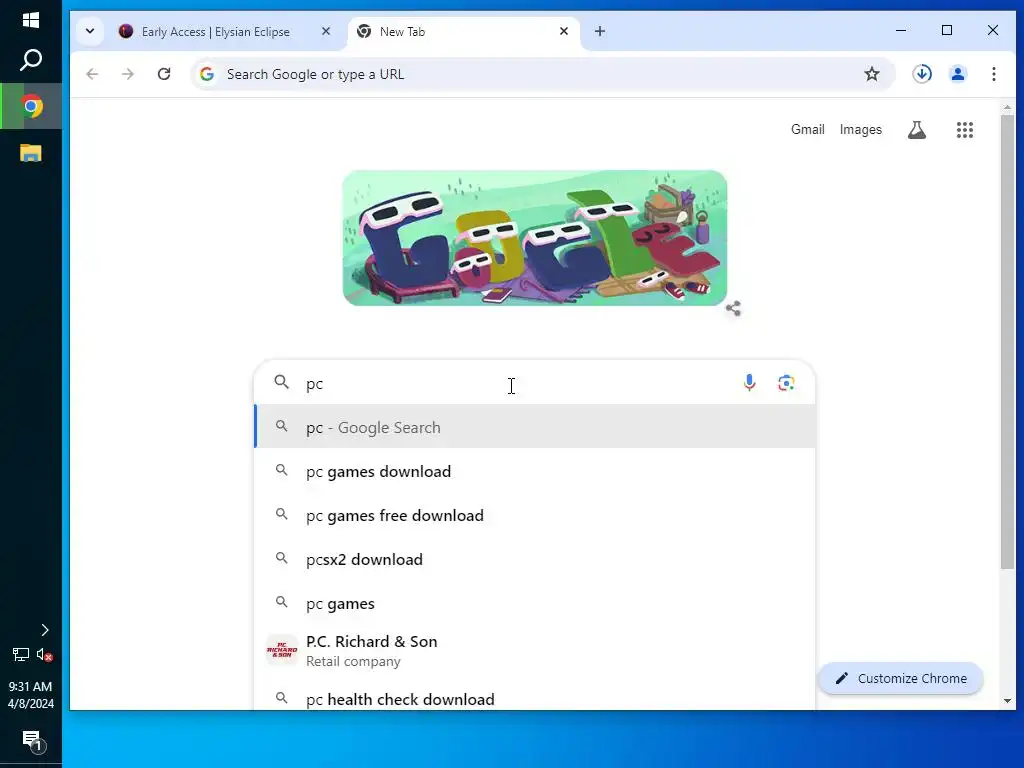Open the Chrome three-dot menu
This screenshot has width=1024, height=768.
click(993, 74)
